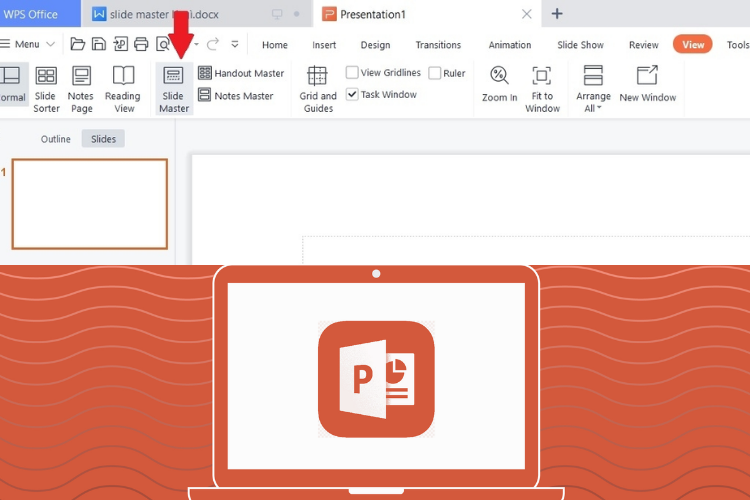Viewport: 750px width, 500px height.
Task: Close the Presentation1 tab
Action: [x=527, y=14]
